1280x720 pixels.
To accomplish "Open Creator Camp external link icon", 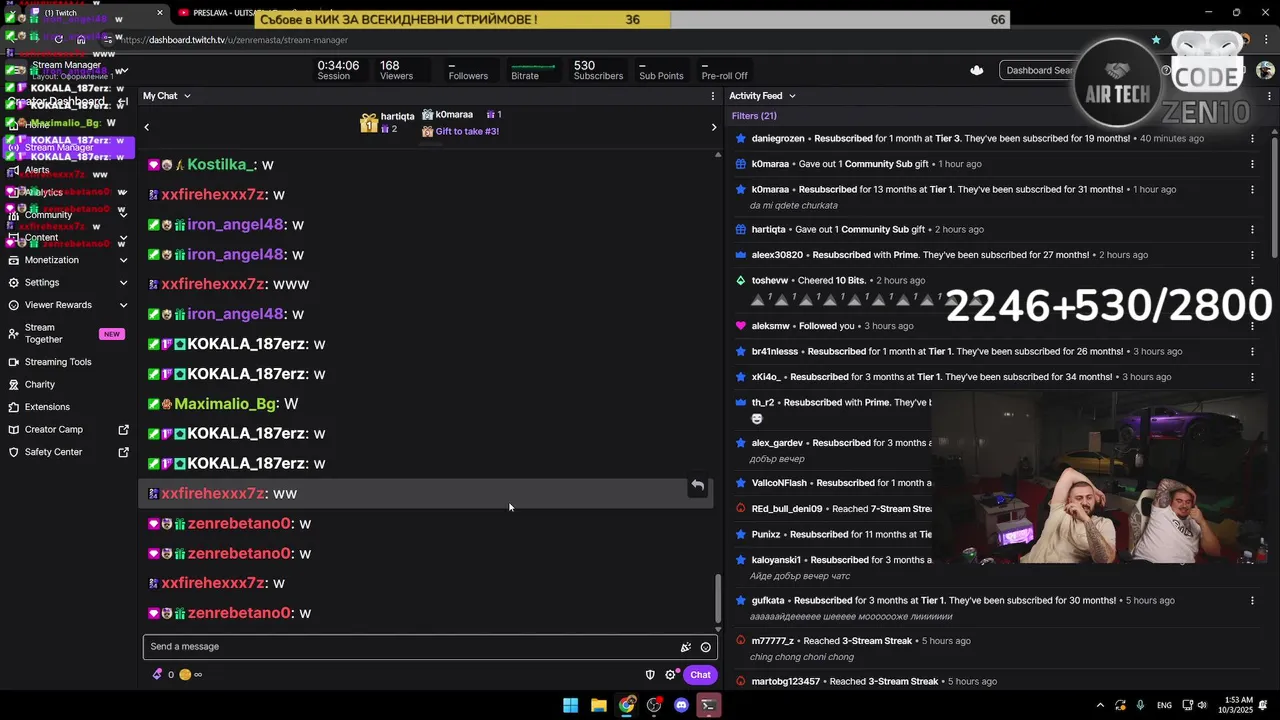I will pyautogui.click(x=123, y=430).
